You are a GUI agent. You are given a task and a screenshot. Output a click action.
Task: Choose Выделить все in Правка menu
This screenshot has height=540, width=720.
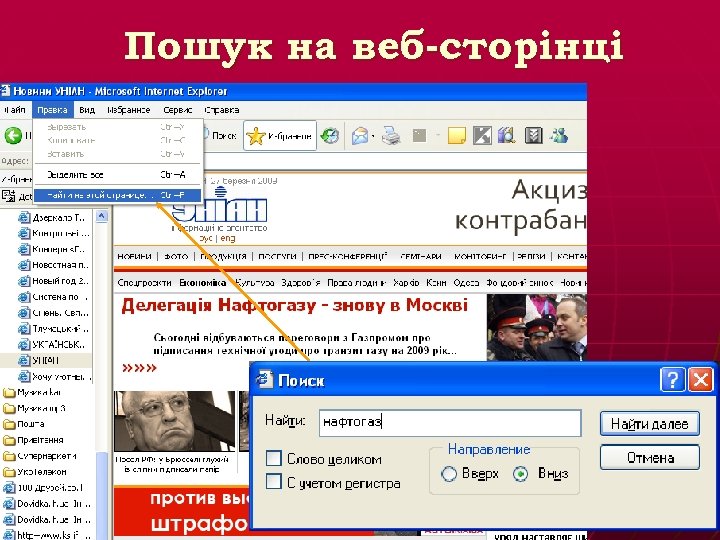click(x=118, y=174)
